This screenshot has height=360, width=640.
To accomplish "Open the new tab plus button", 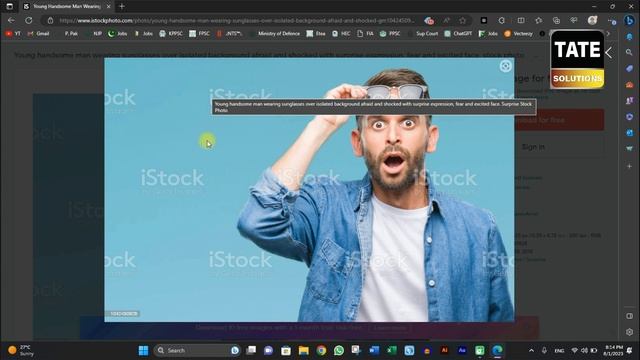I will pos(122,7).
